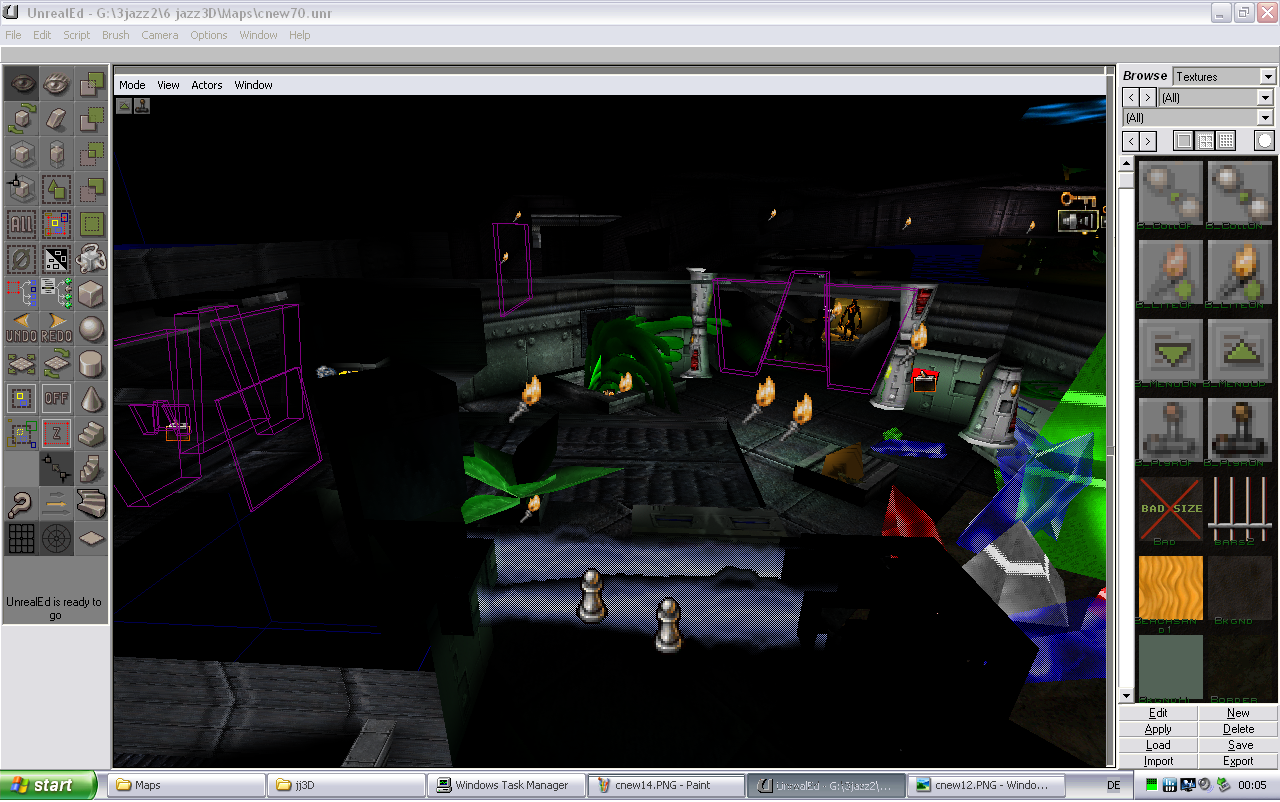Open the Windows Start menu
Screen dimensions: 1280x802
pyautogui.click(x=49, y=785)
